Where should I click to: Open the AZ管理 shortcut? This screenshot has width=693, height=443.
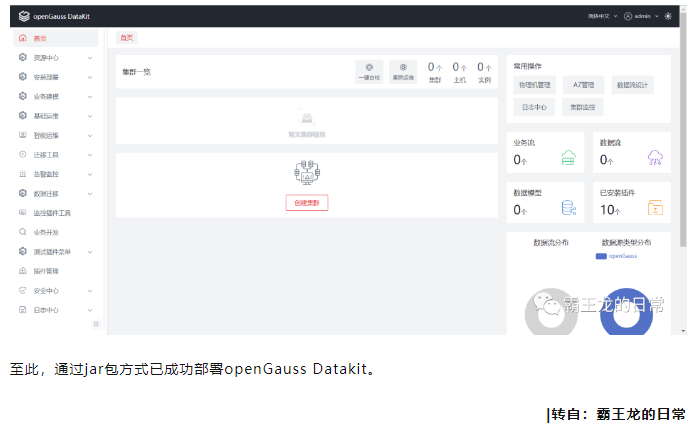point(583,85)
